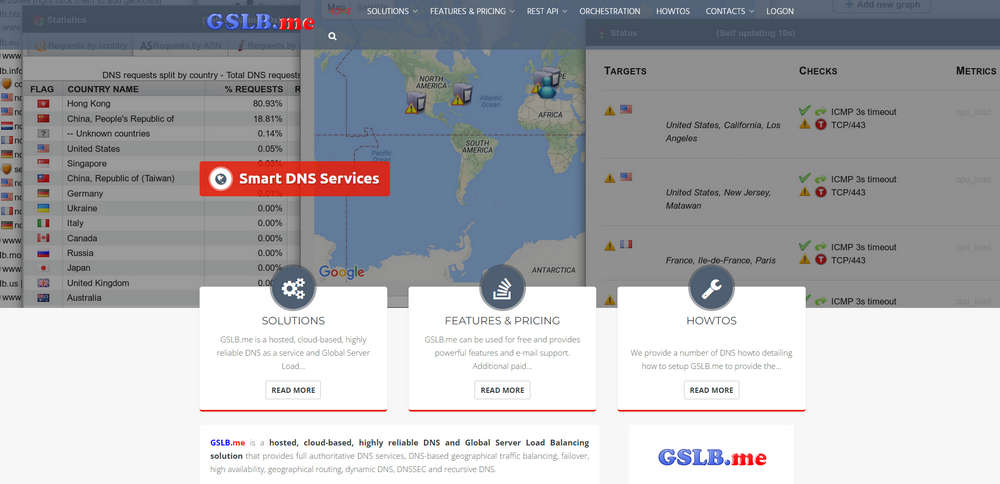
Task: Click the Smart DNS Services banner button
Action: click(x=295, y=179)
